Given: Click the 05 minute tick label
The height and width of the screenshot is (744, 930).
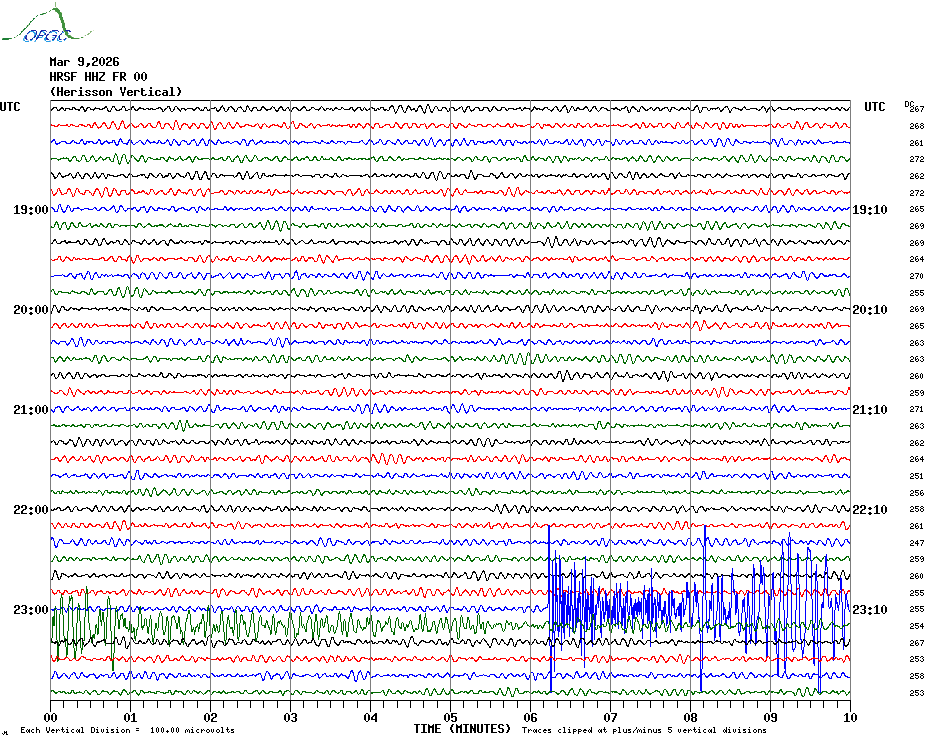Looking at the screenshot, I should point(450,717).
